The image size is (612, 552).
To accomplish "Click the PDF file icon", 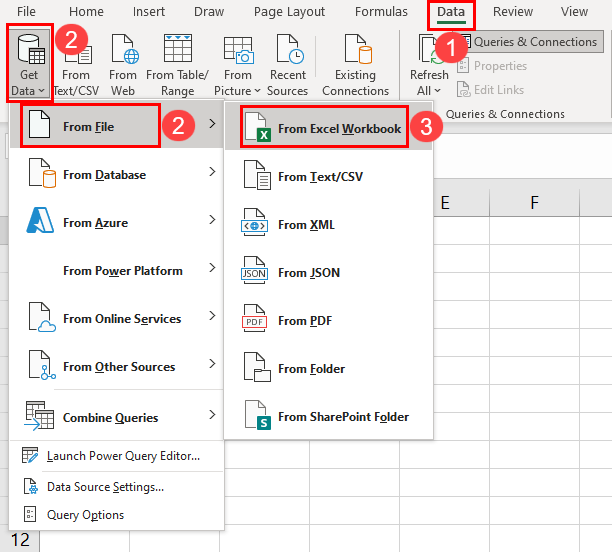I will (254, 318).
